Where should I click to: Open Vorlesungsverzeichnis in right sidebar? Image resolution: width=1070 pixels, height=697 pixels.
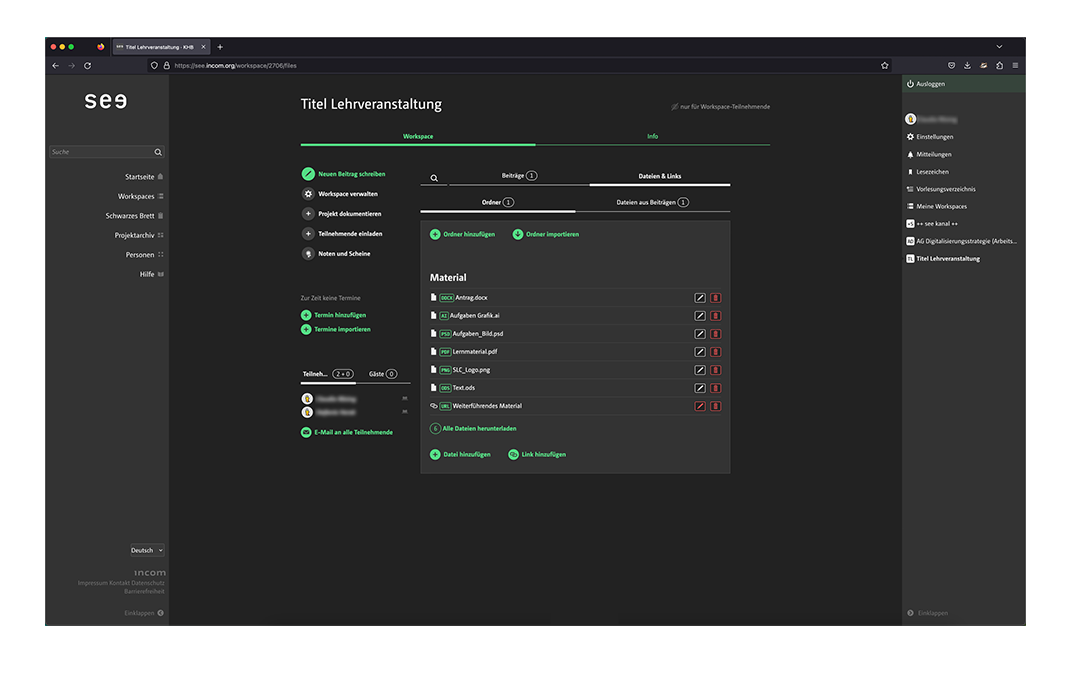tap(940, 189)
